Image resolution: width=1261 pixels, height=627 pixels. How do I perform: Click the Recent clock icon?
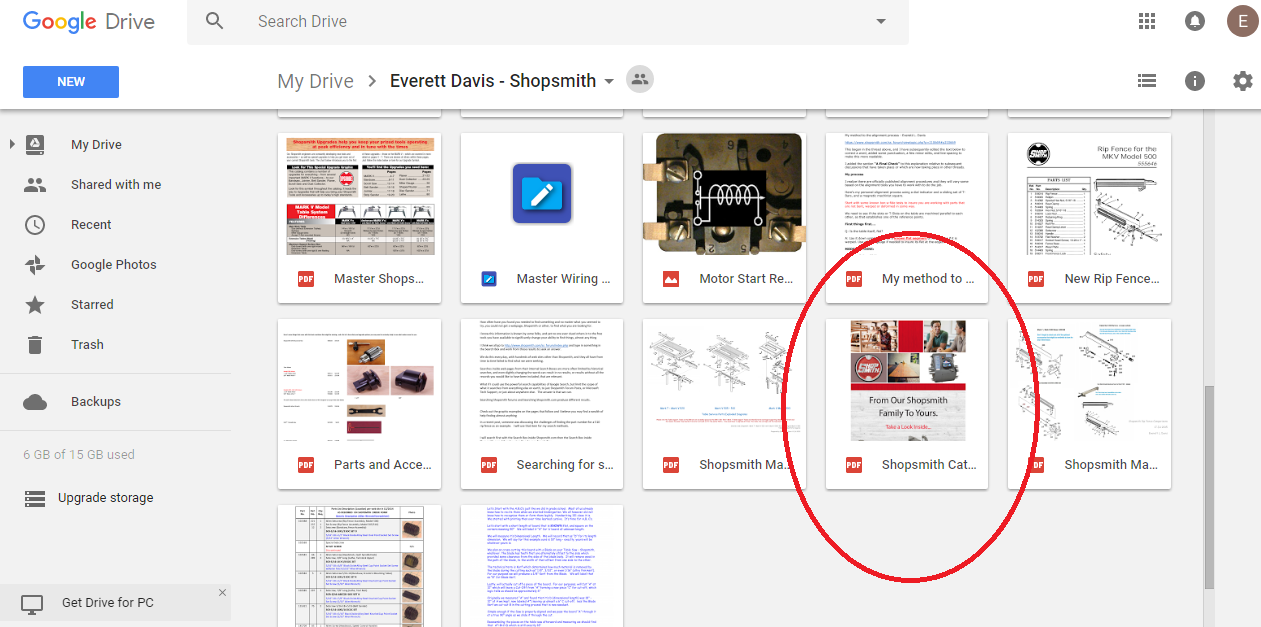pos(35,225)
